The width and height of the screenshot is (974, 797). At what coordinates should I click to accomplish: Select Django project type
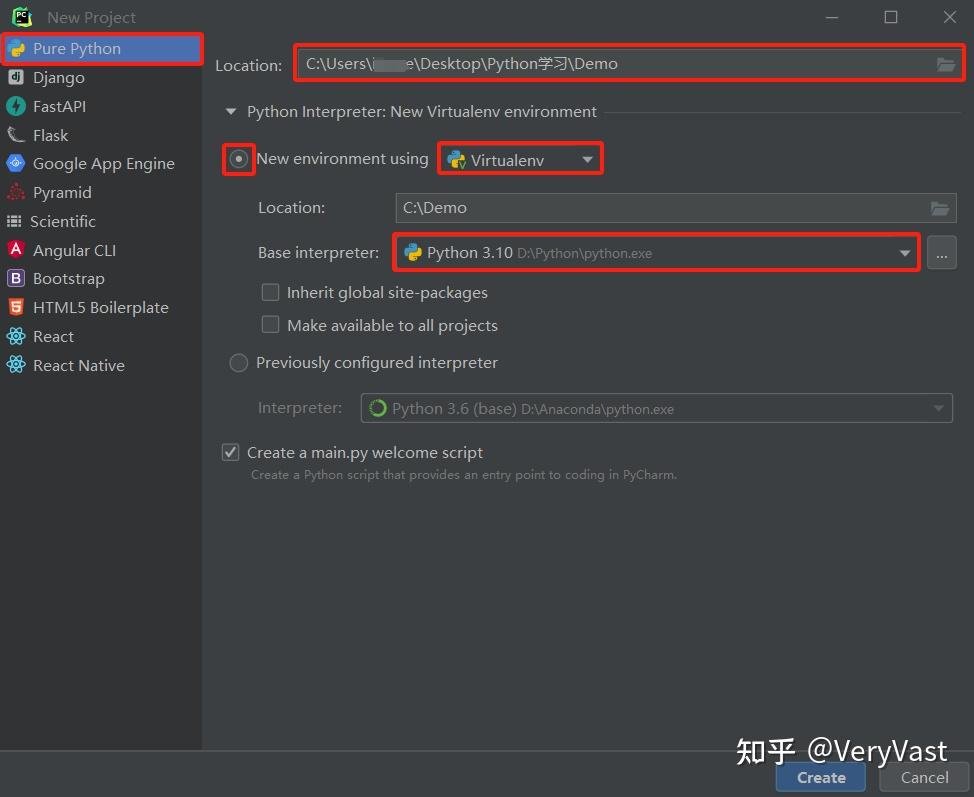pos(102,77)
